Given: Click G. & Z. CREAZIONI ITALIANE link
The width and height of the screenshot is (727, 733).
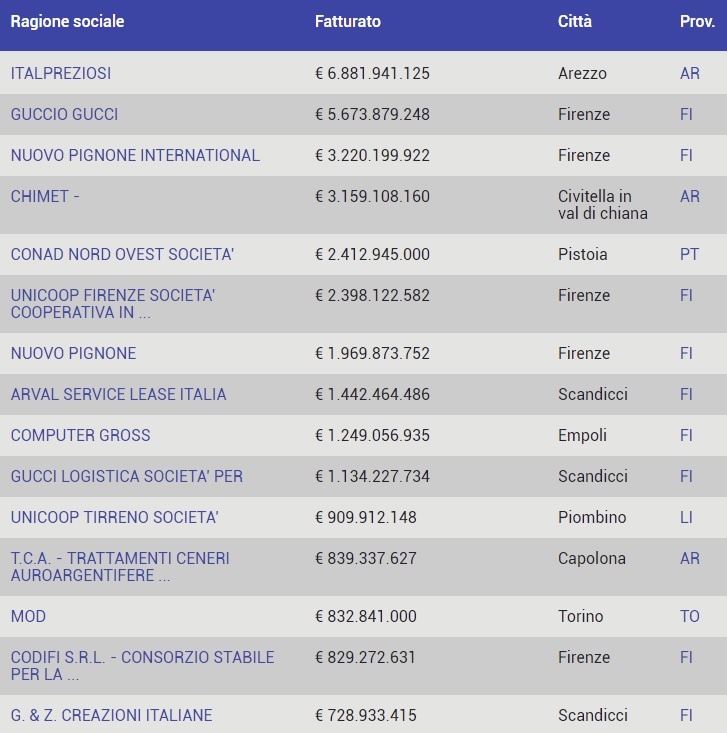Looking at the screenshot, I should [111, 715].
